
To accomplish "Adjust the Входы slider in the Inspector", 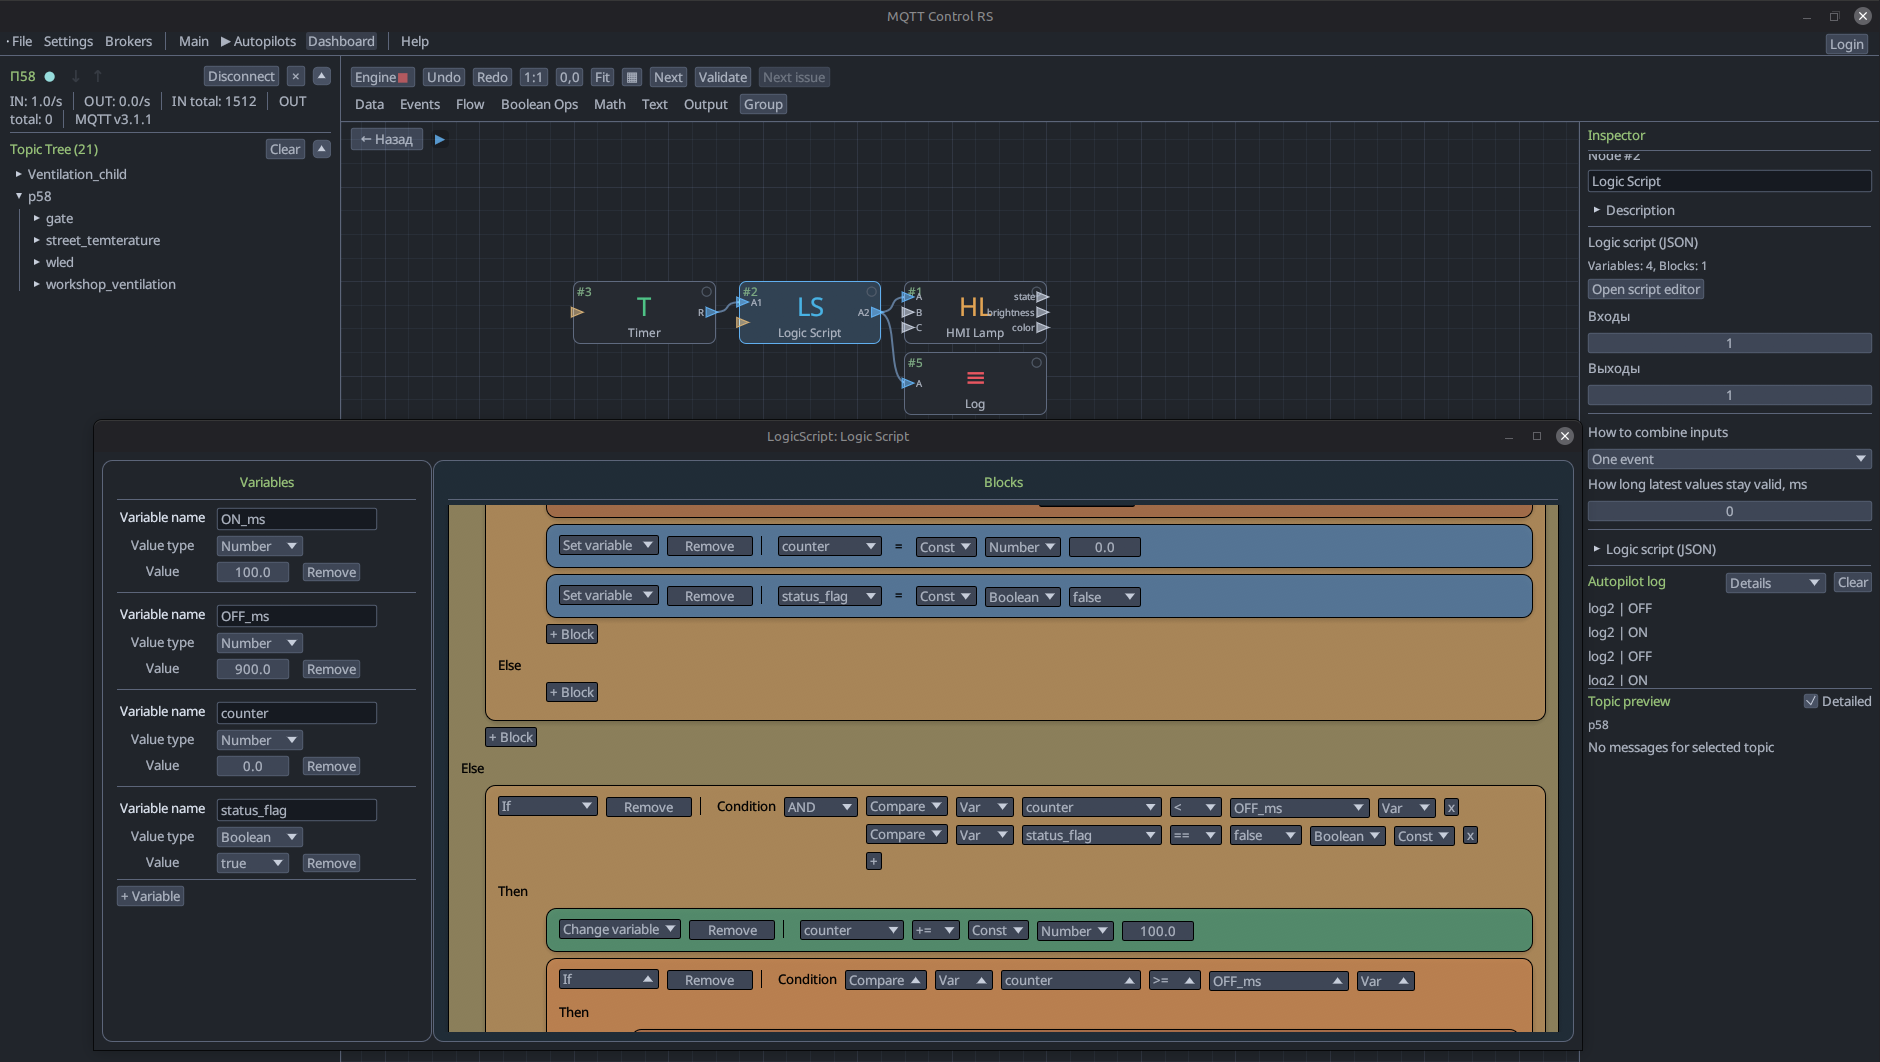I will pyautogui.click(x=1727, y=342).
